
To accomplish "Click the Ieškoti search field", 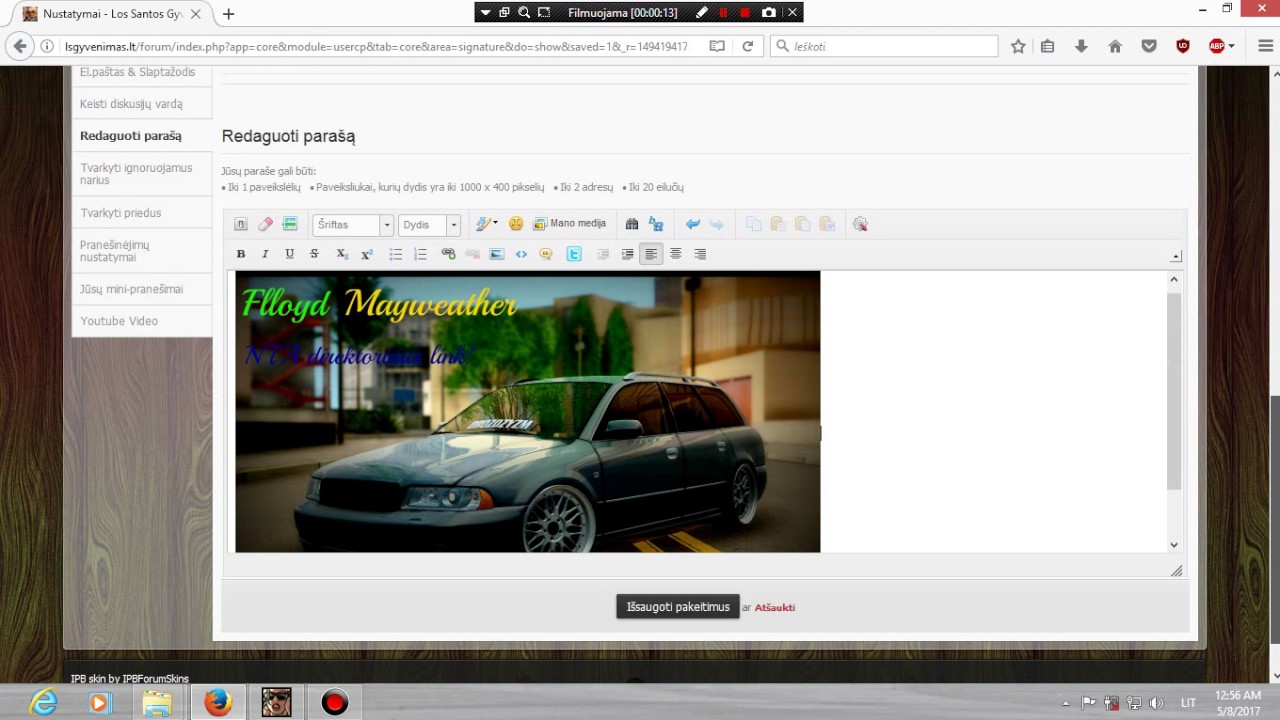I will click(x=884, y=46).
